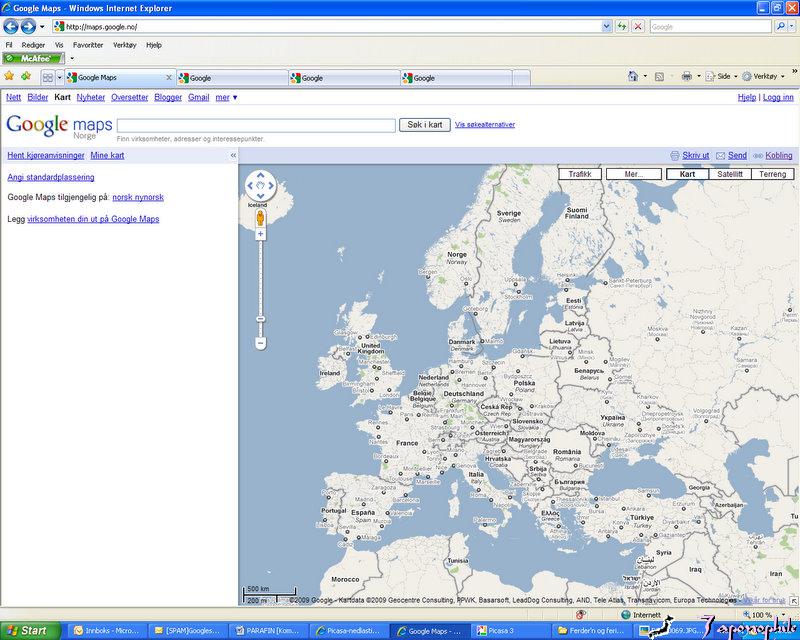Expand the McAfee toolbar dropdown arrow
Image resolution: width=800 pixels, height=640 pixels.
click(72, 58)
